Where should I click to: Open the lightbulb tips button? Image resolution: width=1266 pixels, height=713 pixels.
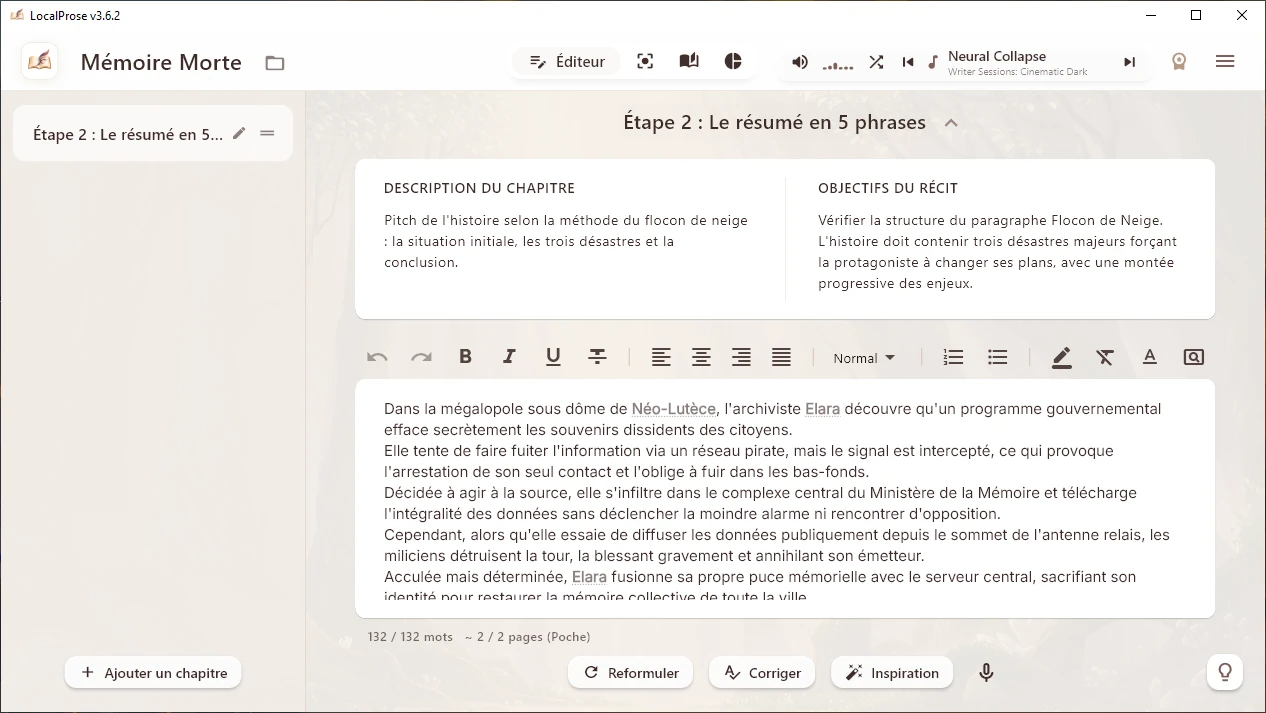point(1225,672)
